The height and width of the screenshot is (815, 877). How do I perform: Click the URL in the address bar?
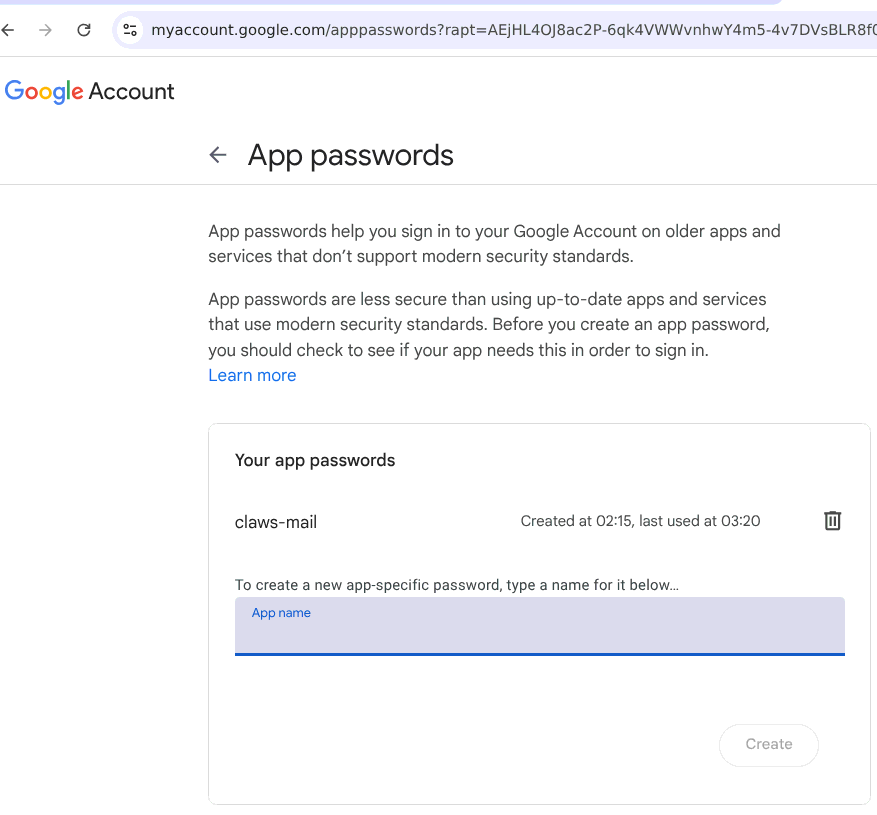(513, 30)
